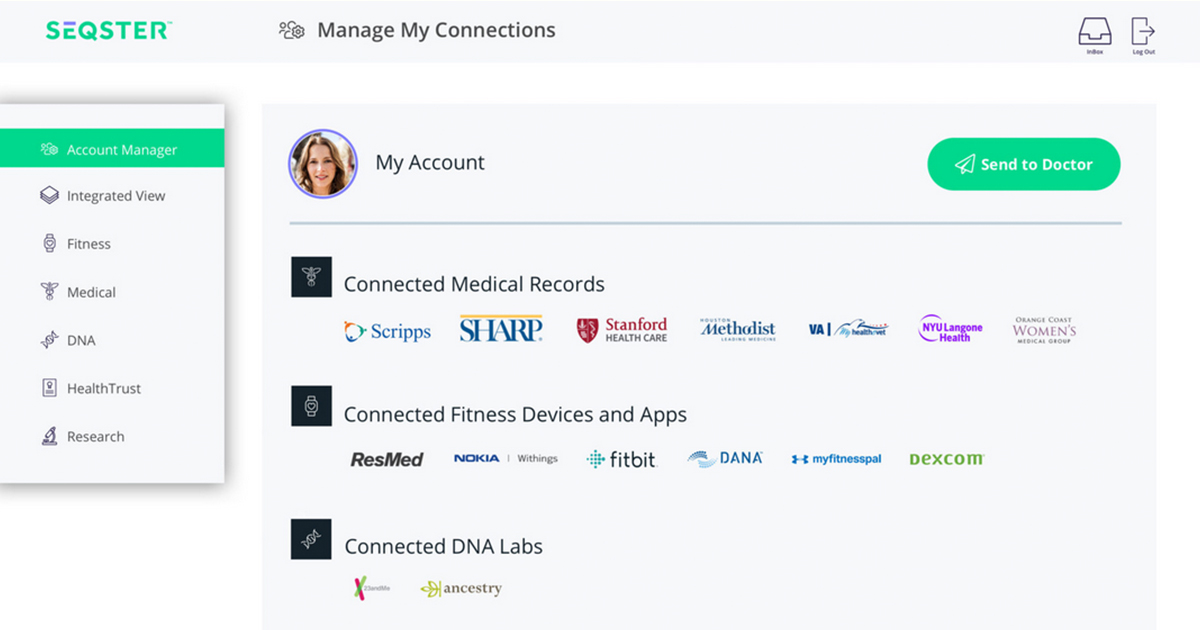Select the ancestry DNA lab logo
Image resolution: width=1200 pixels, height=630 pixels.
[x=461, y=589]
